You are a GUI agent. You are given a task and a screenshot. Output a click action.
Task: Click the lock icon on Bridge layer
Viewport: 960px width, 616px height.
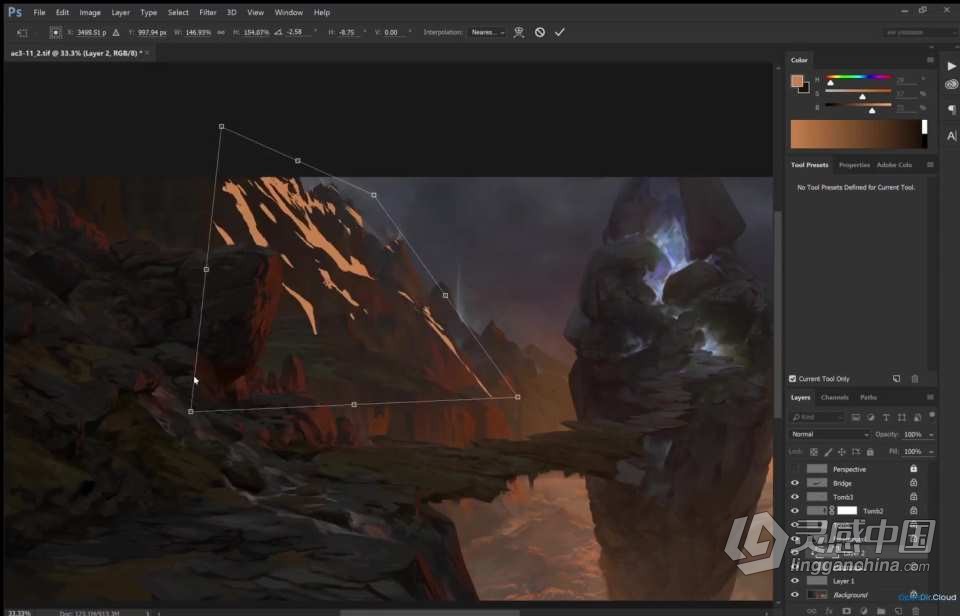pos(913,483)
